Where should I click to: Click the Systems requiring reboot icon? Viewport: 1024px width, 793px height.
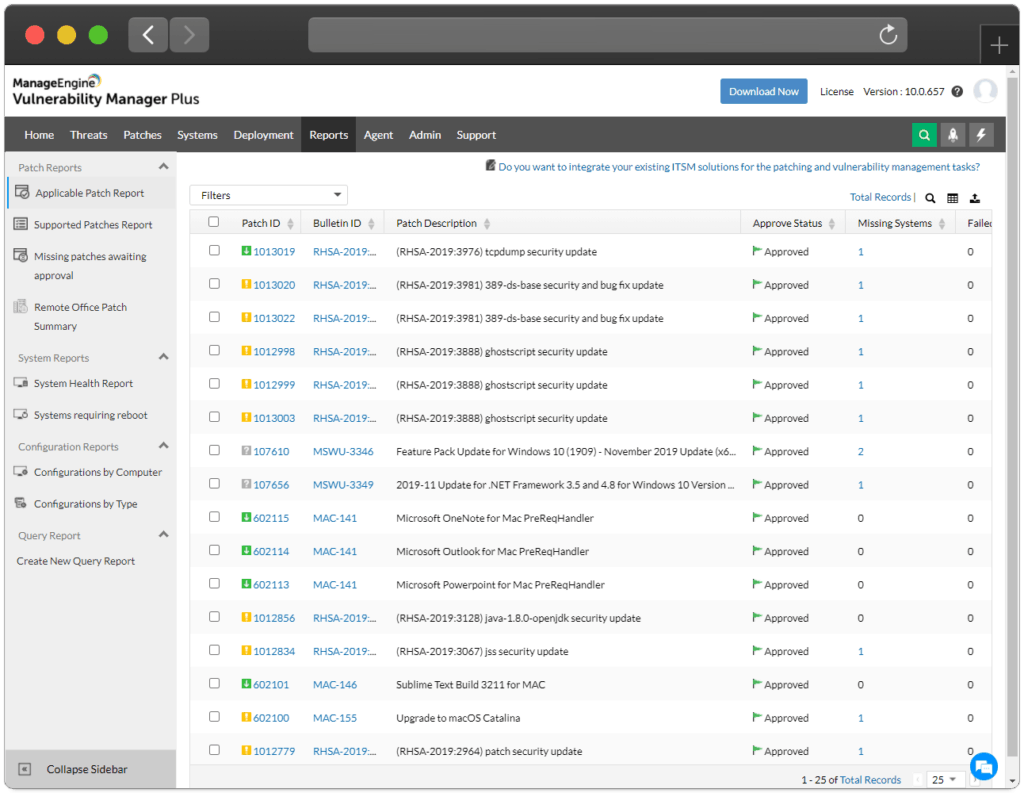[21, 414]
